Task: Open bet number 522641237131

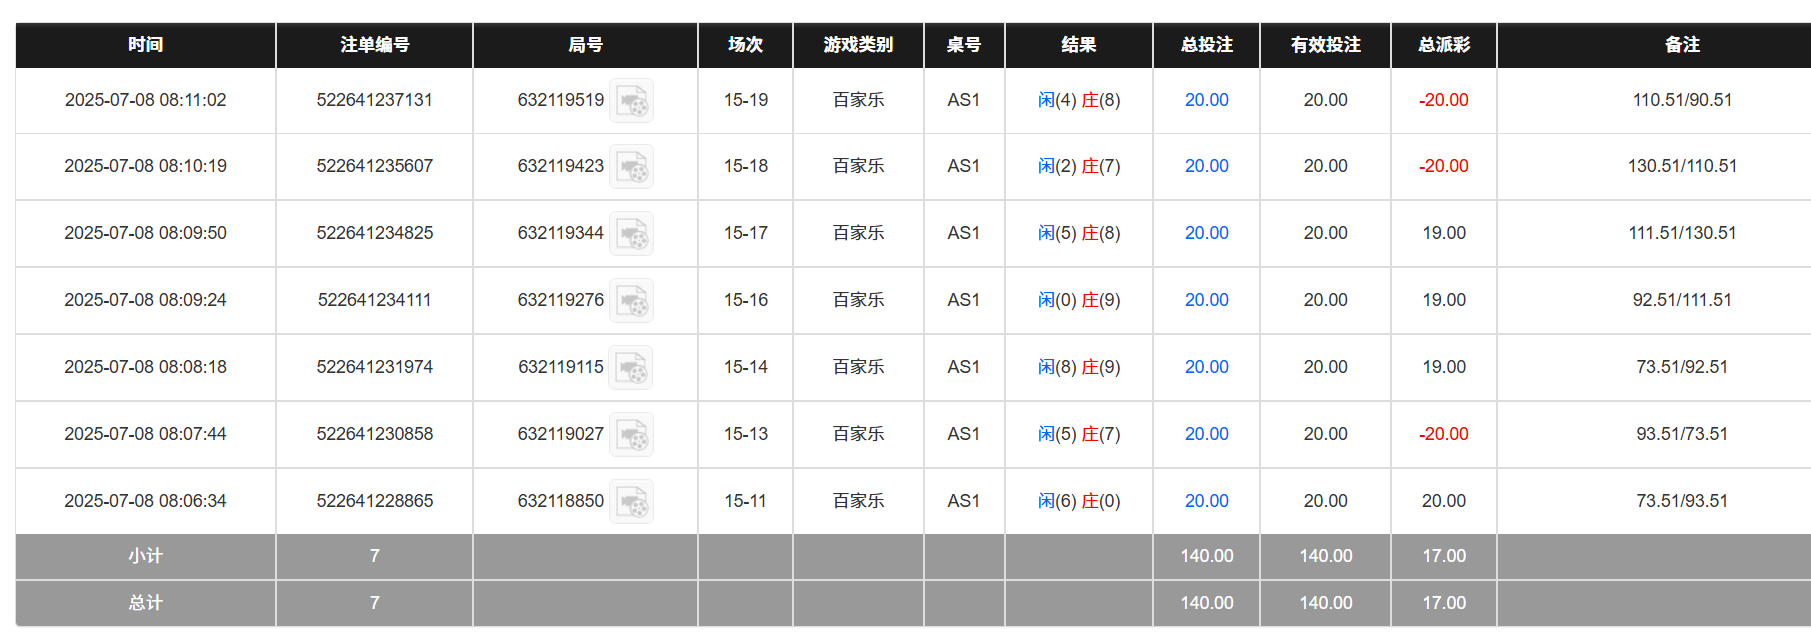Action: [x=375, y=100]
